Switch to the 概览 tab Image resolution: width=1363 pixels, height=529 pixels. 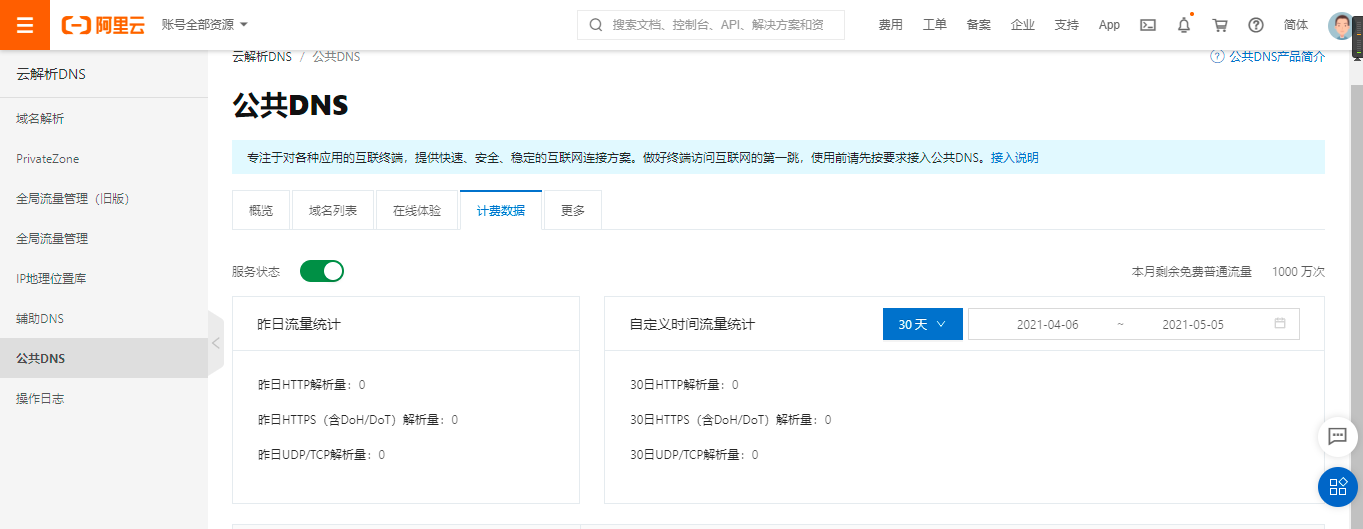tap(261, 210)
